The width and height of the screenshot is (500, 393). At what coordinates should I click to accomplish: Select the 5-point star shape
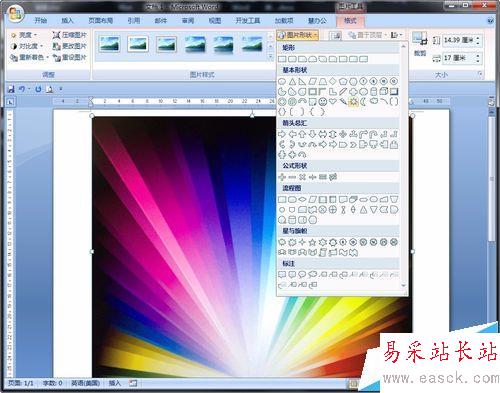coord(312,242)
